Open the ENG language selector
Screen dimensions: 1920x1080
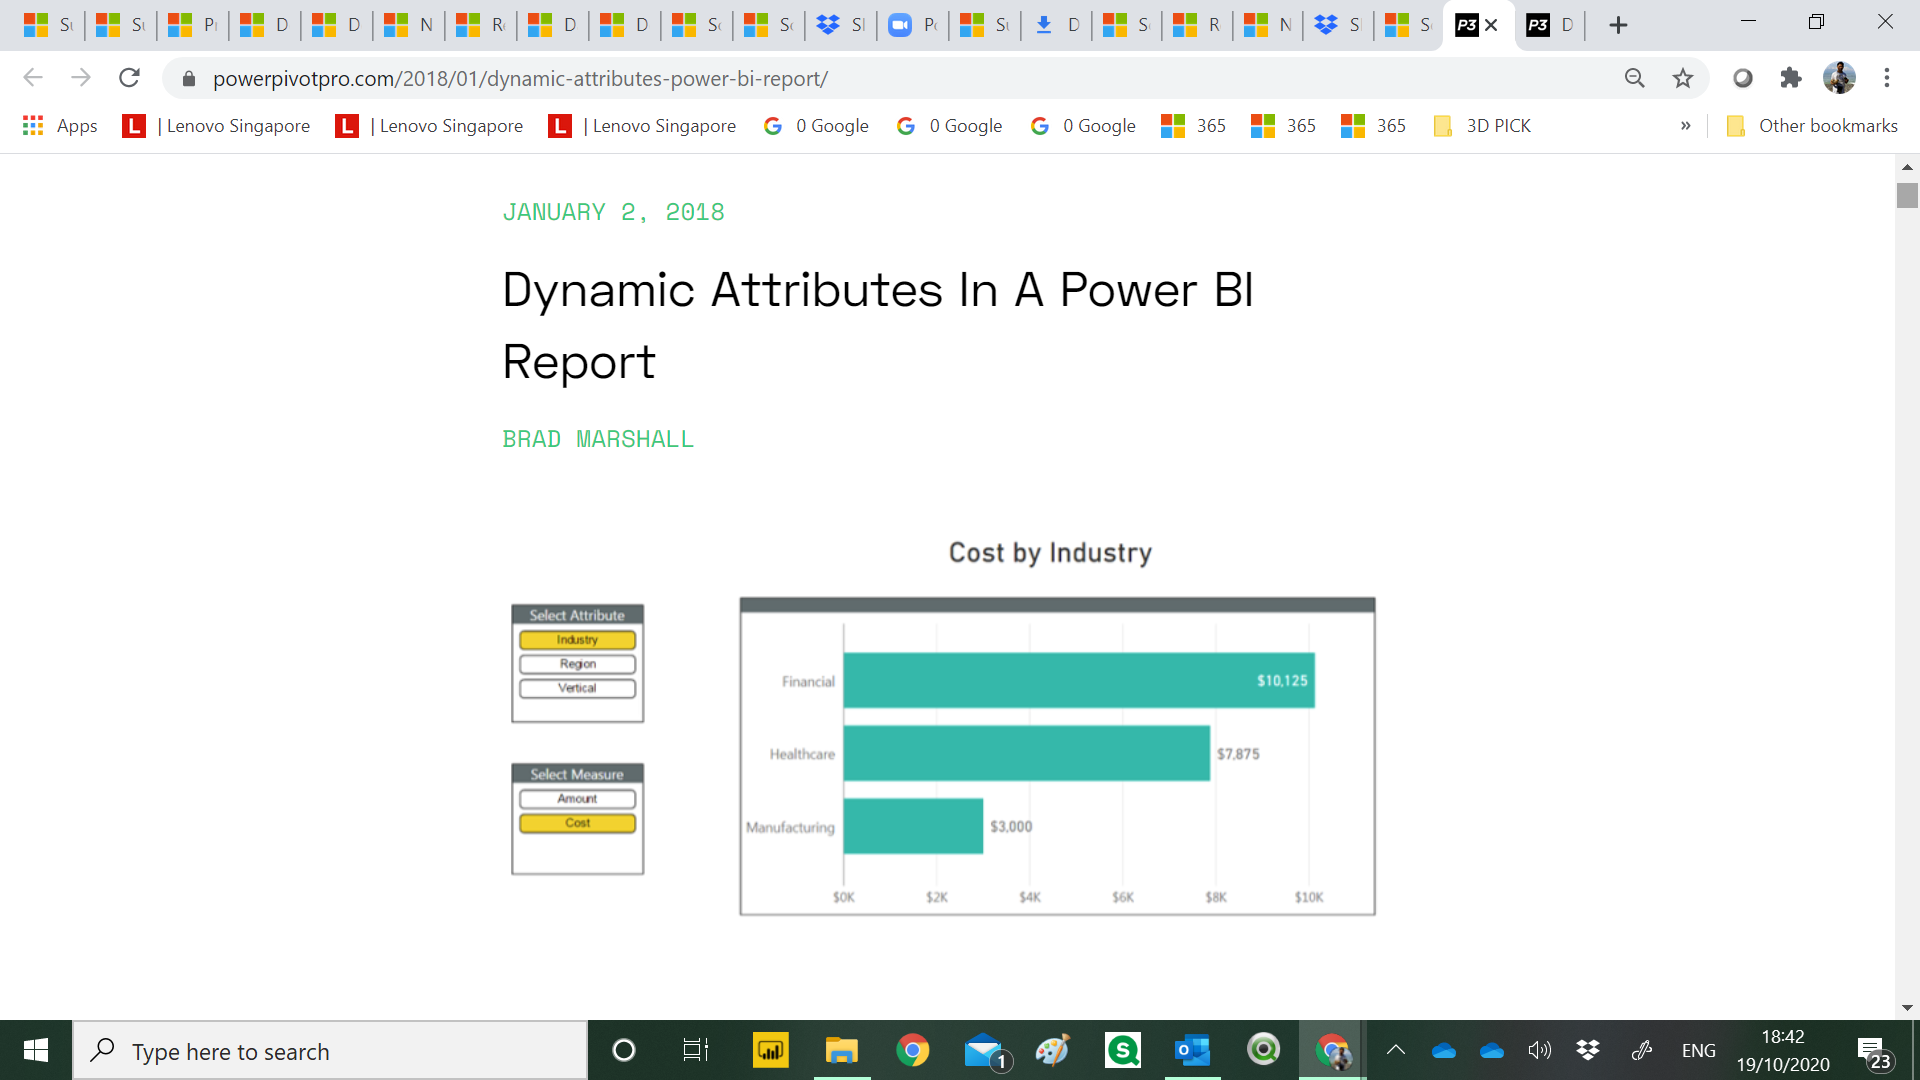[1699, 1050]
